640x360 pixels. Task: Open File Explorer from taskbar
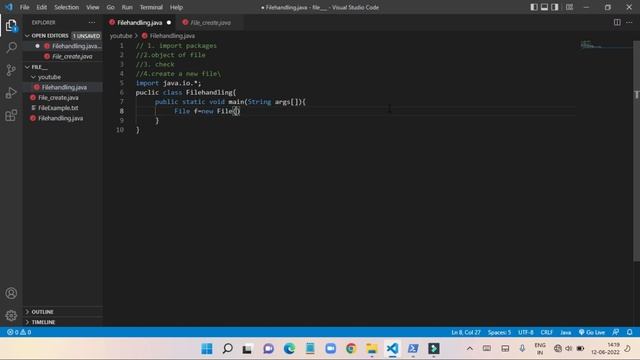[371, 349]
